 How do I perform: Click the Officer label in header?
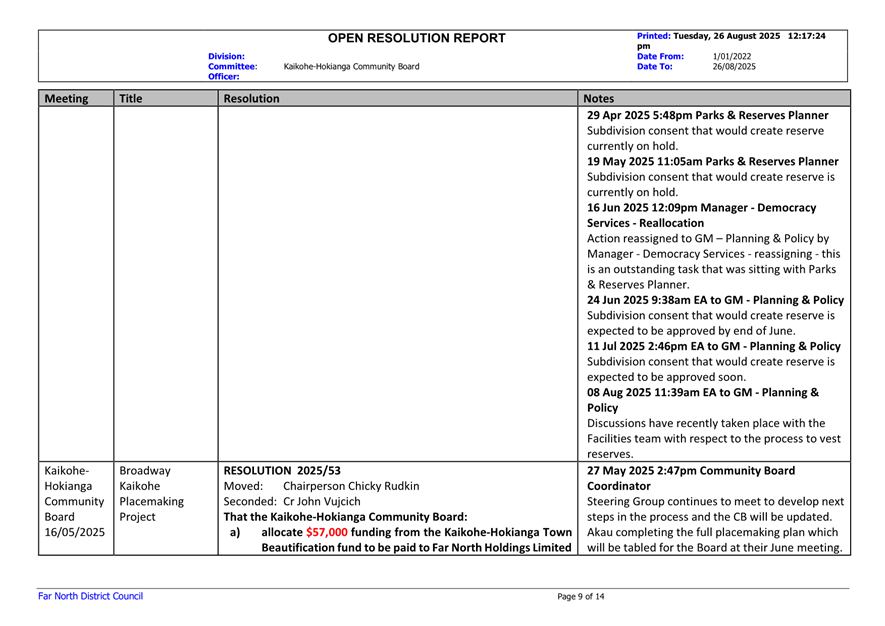point(224,77)
